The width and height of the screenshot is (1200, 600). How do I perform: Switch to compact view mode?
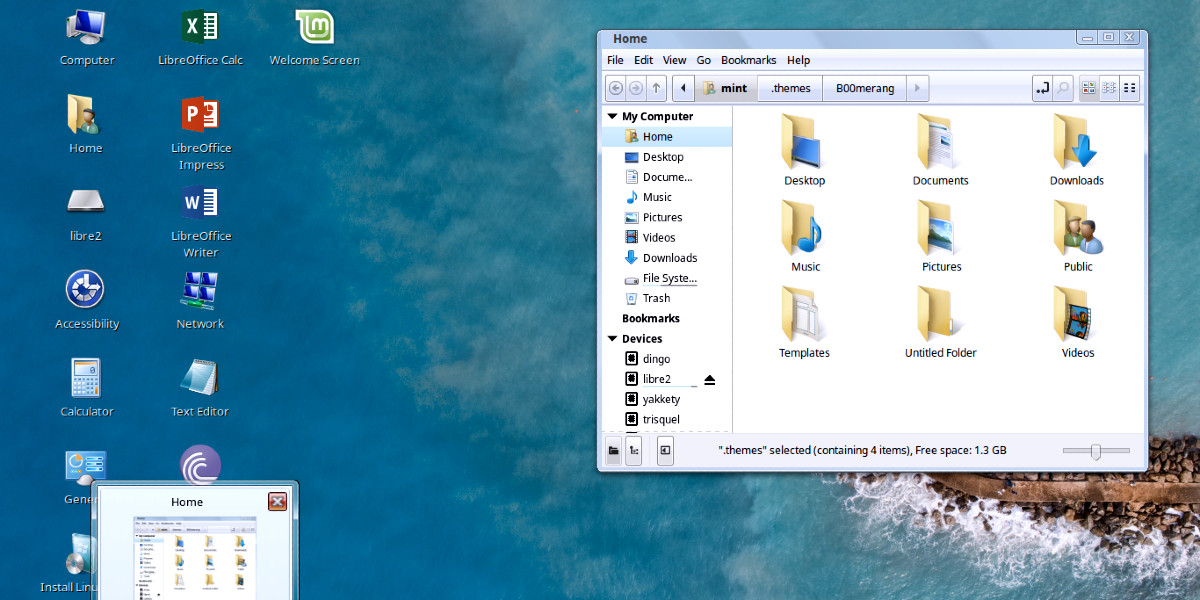[1130, 88]
